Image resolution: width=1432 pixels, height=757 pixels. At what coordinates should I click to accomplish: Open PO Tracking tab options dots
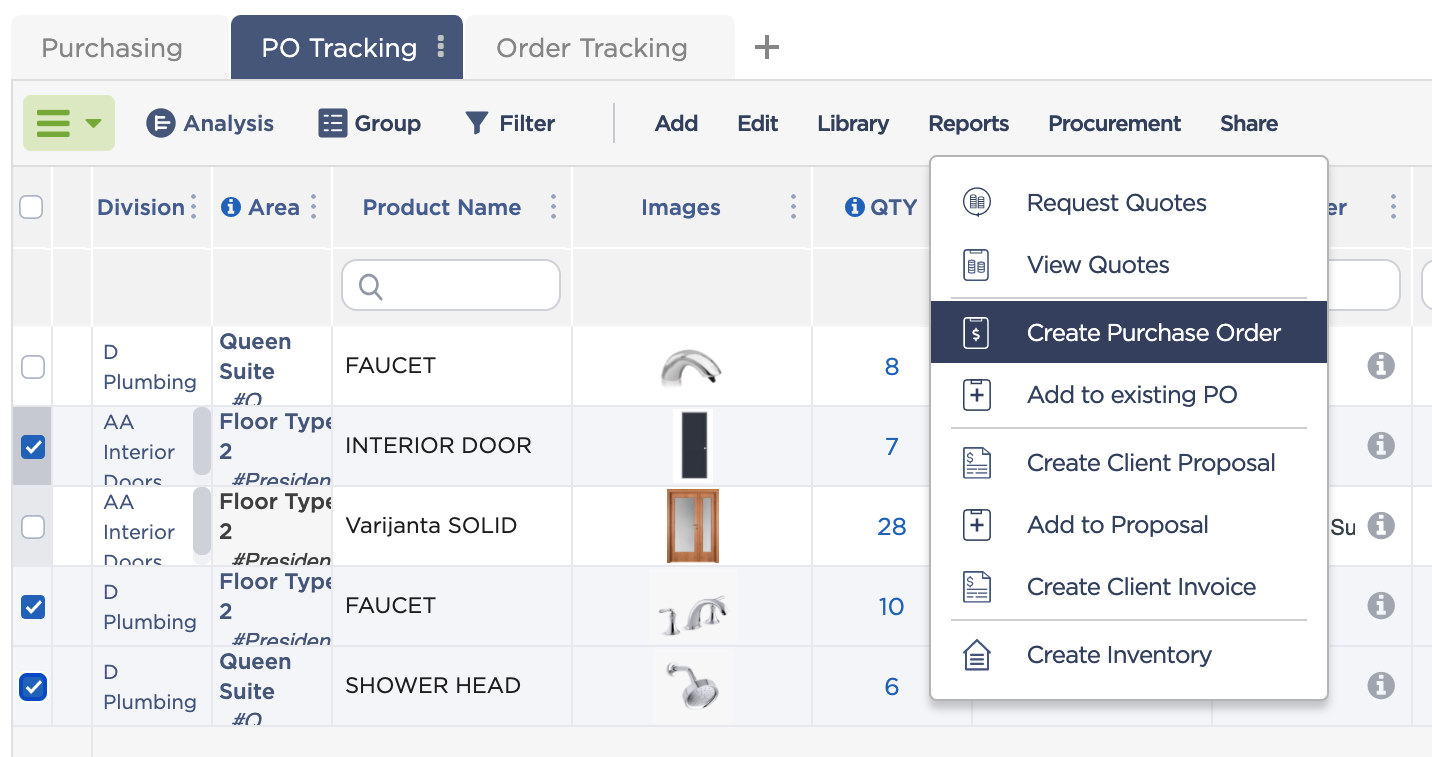click(x=441, y=47)
